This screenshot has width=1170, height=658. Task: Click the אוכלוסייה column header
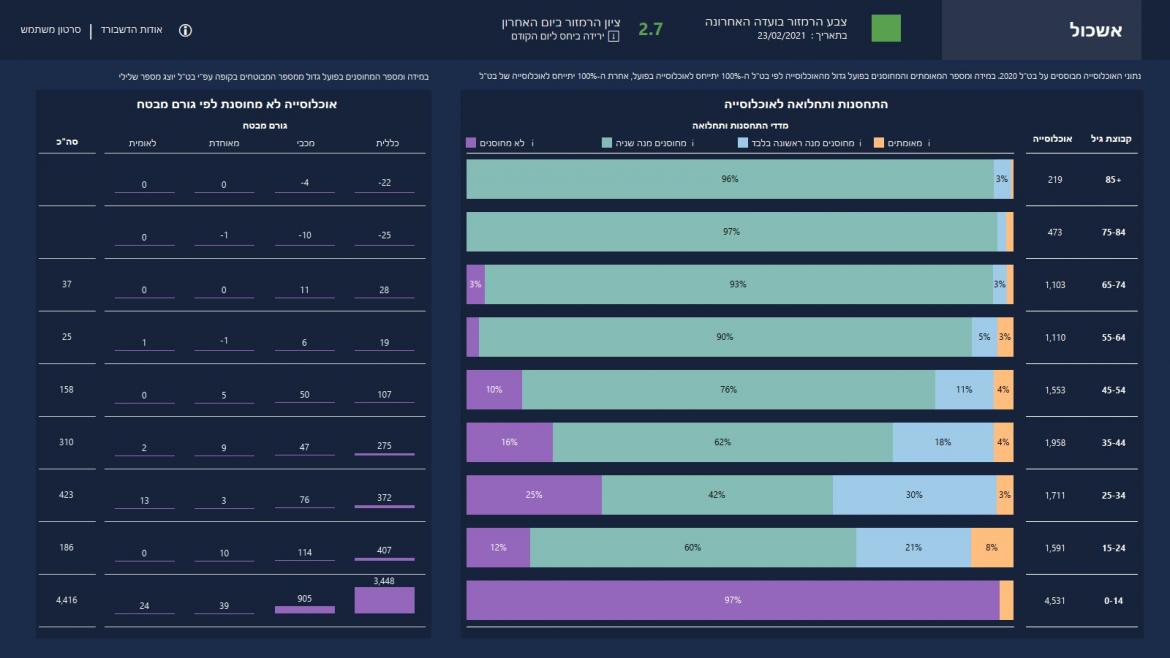pyautogui.click(x=1054, y=140)
